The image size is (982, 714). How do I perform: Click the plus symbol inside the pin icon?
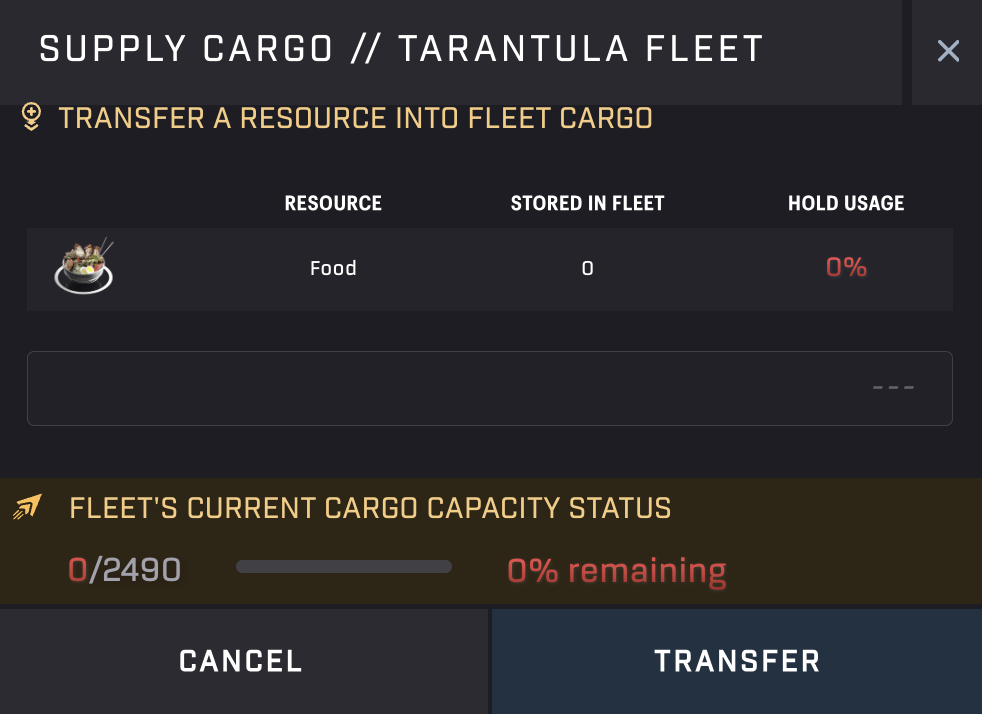coord(33,110)
